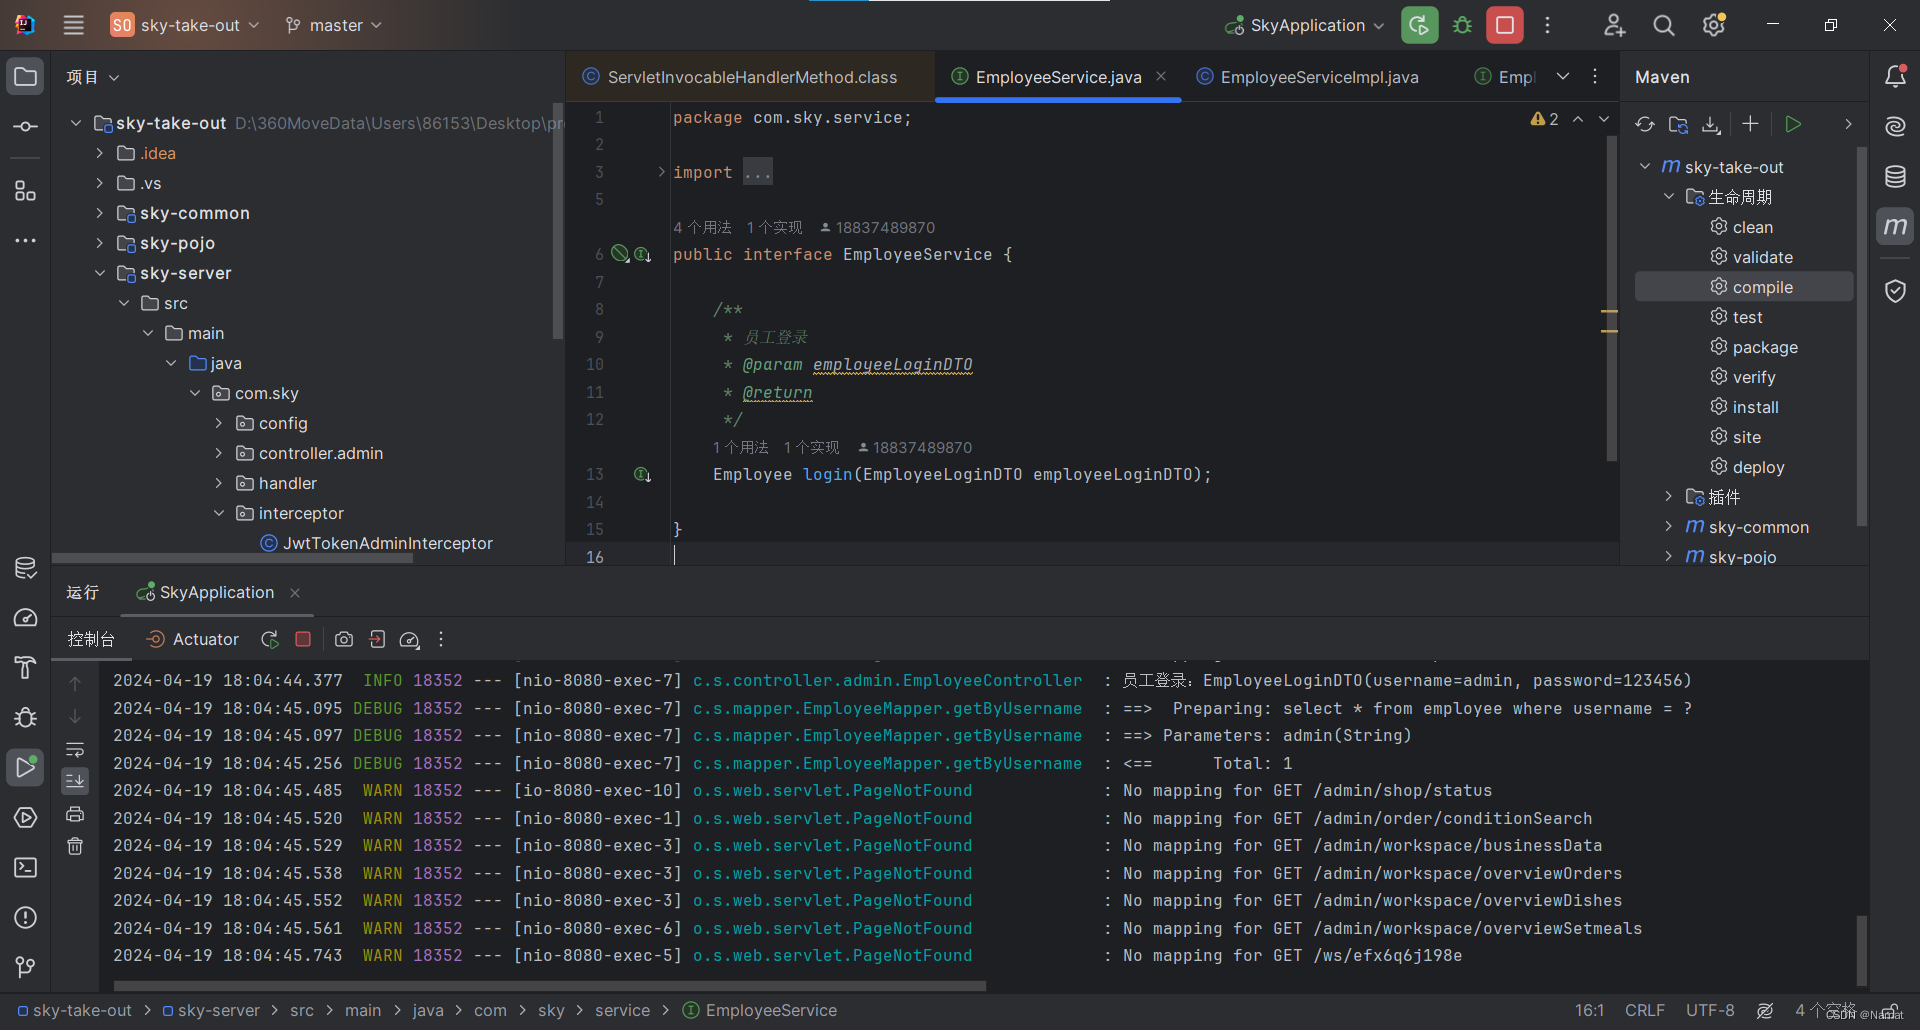
Task: Toggle the Git tool window
Action: tap(26, 967)
